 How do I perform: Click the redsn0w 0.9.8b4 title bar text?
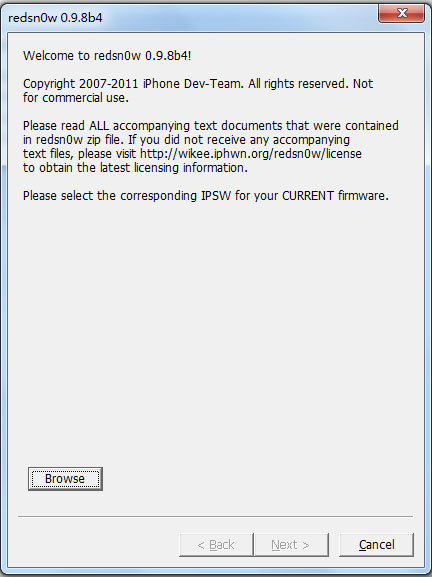(x=55, y=18)
